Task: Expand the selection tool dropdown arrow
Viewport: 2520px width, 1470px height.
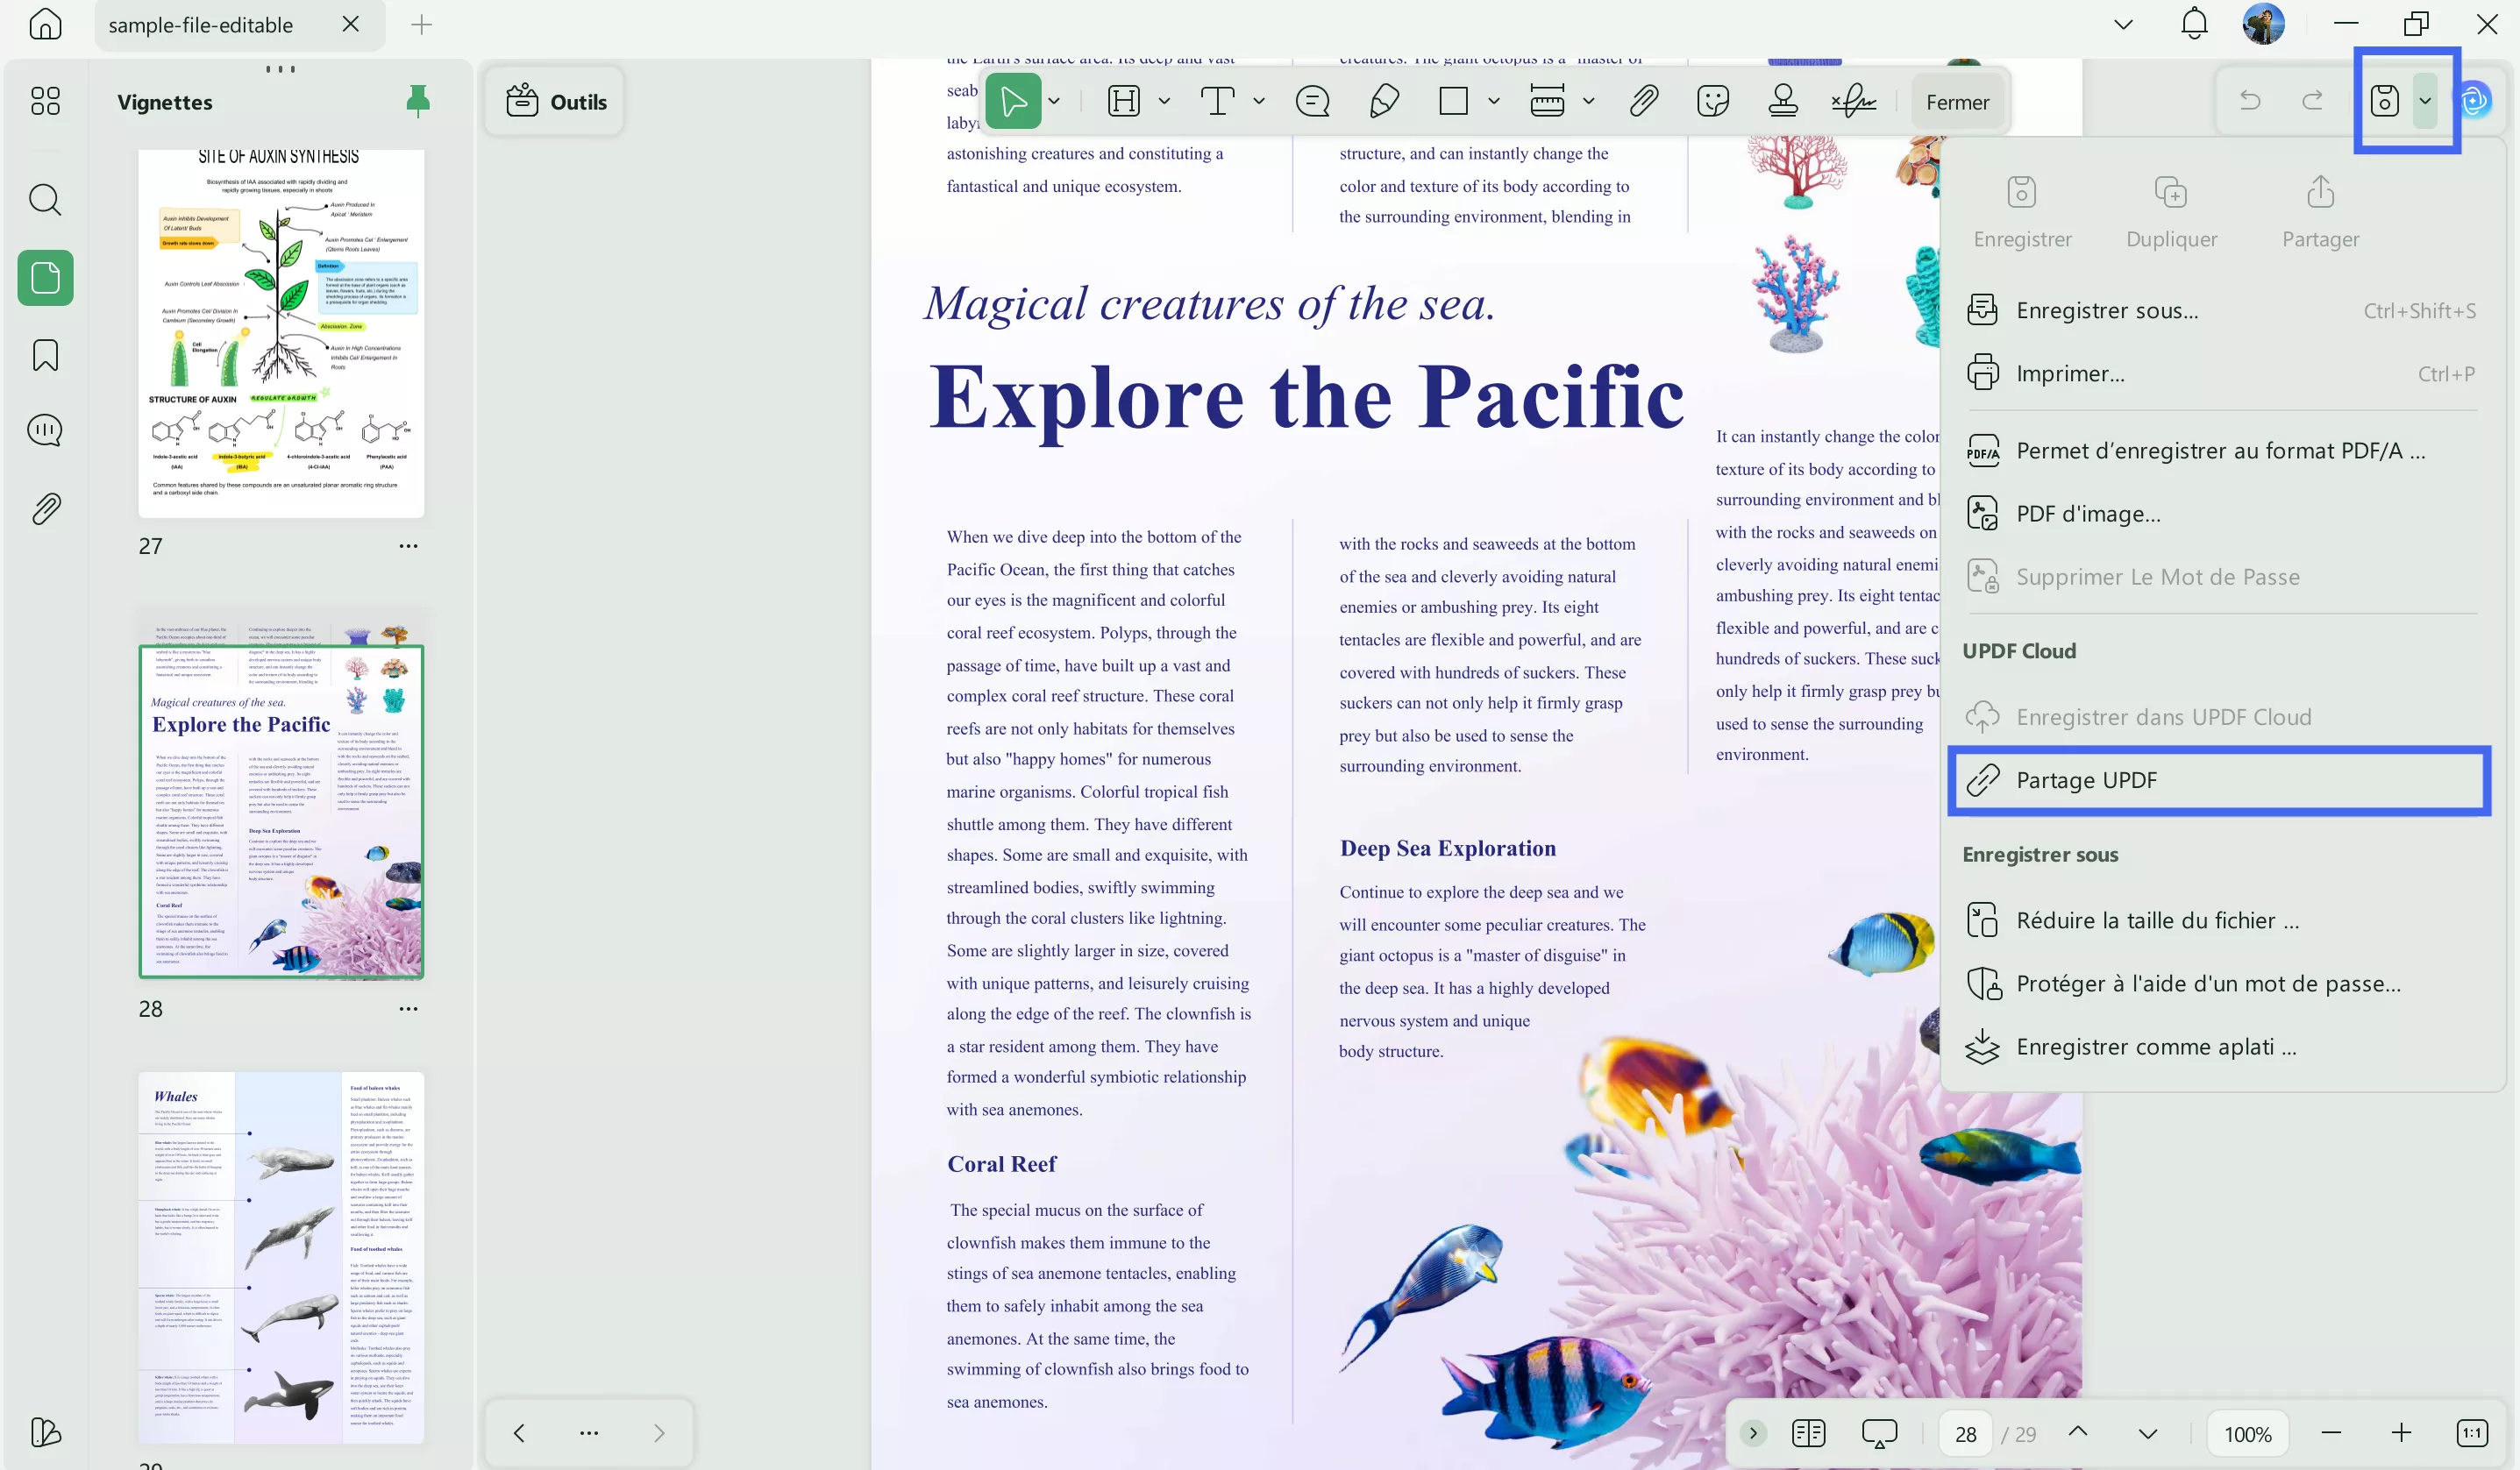Action: (1053, 101)
